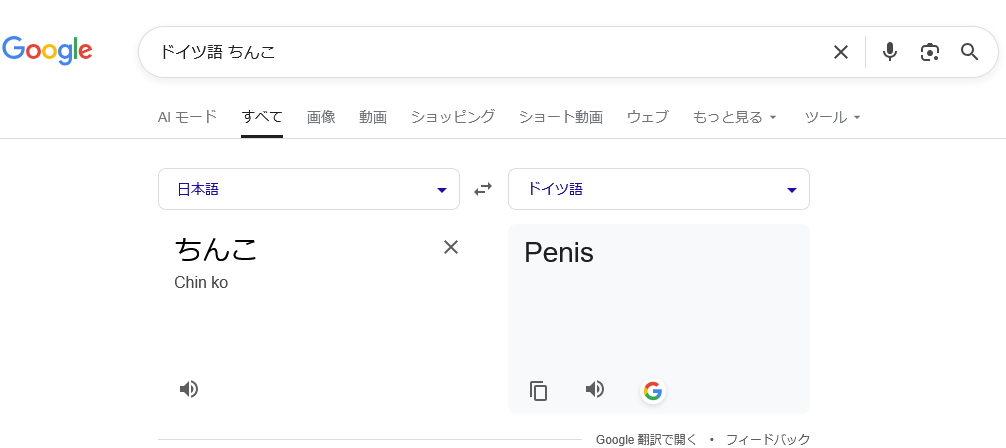Open the ショッピング tab

(452, 117)
